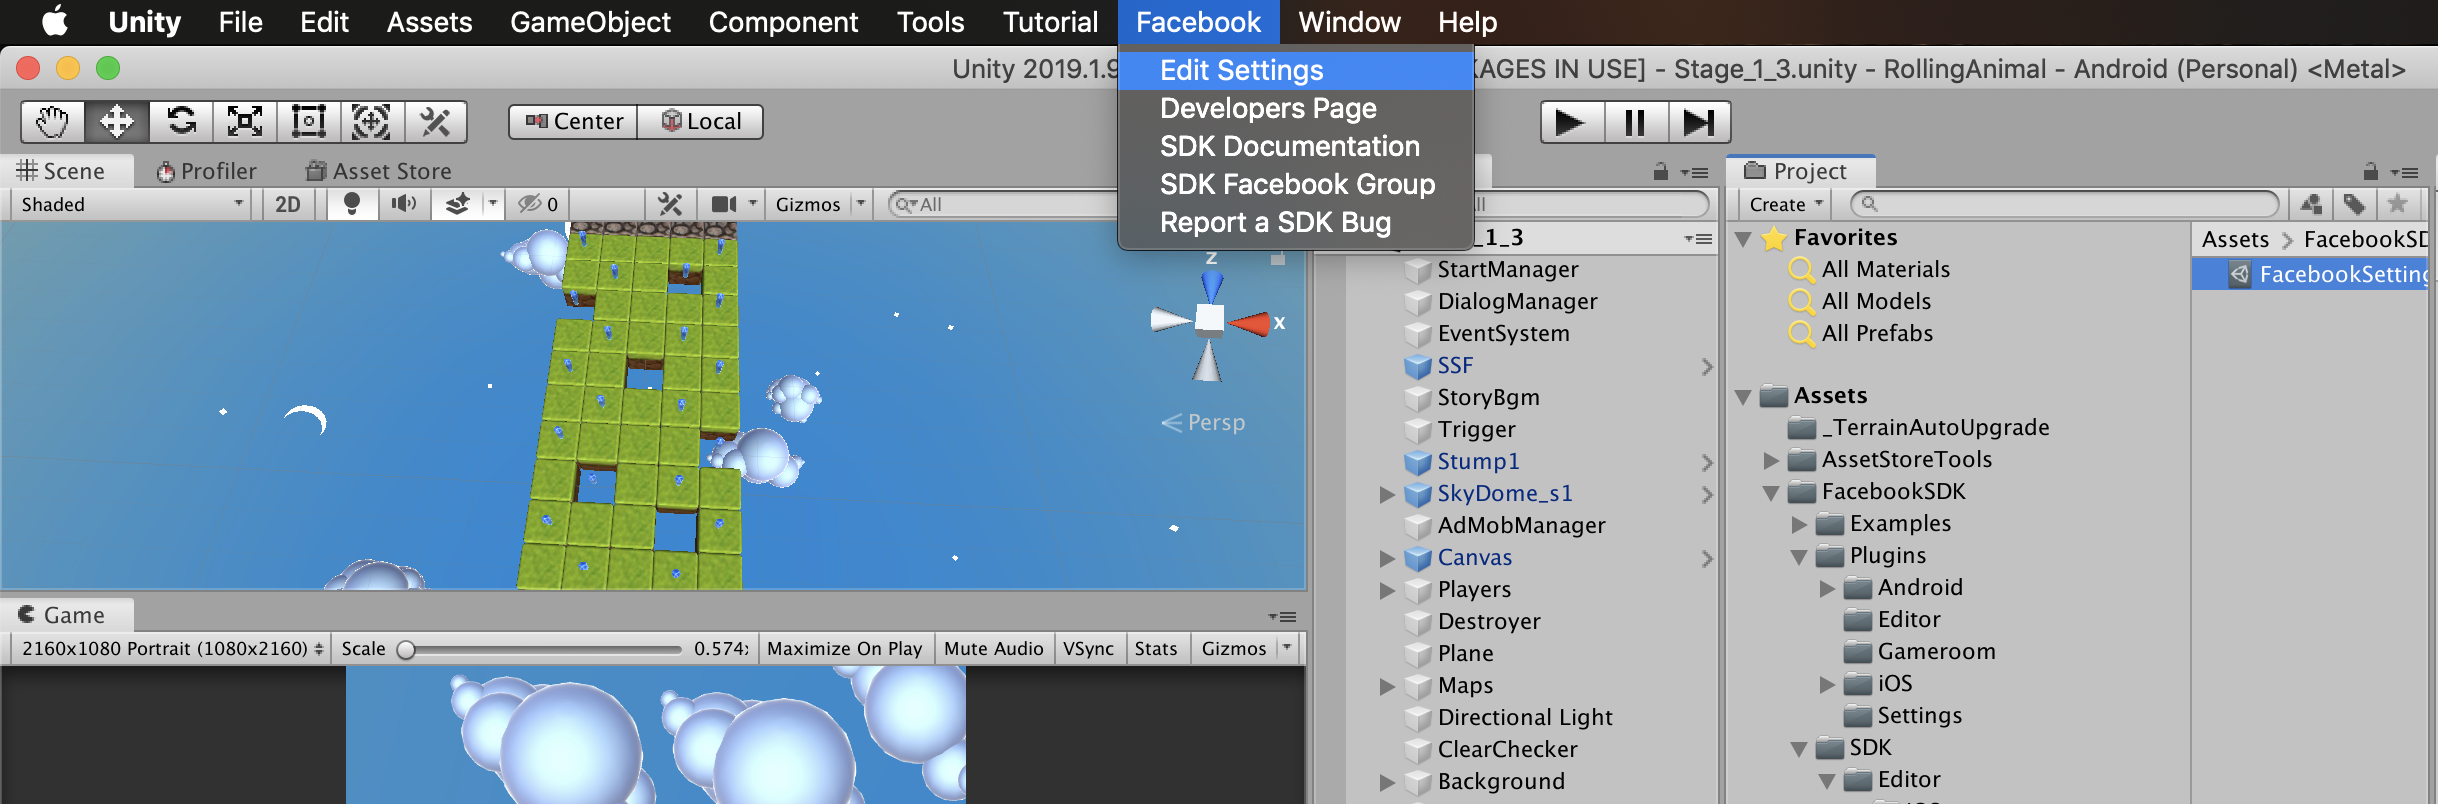Select the Move tool
2438x804 pixels.
pyautogui.click(x=117, y=122)
